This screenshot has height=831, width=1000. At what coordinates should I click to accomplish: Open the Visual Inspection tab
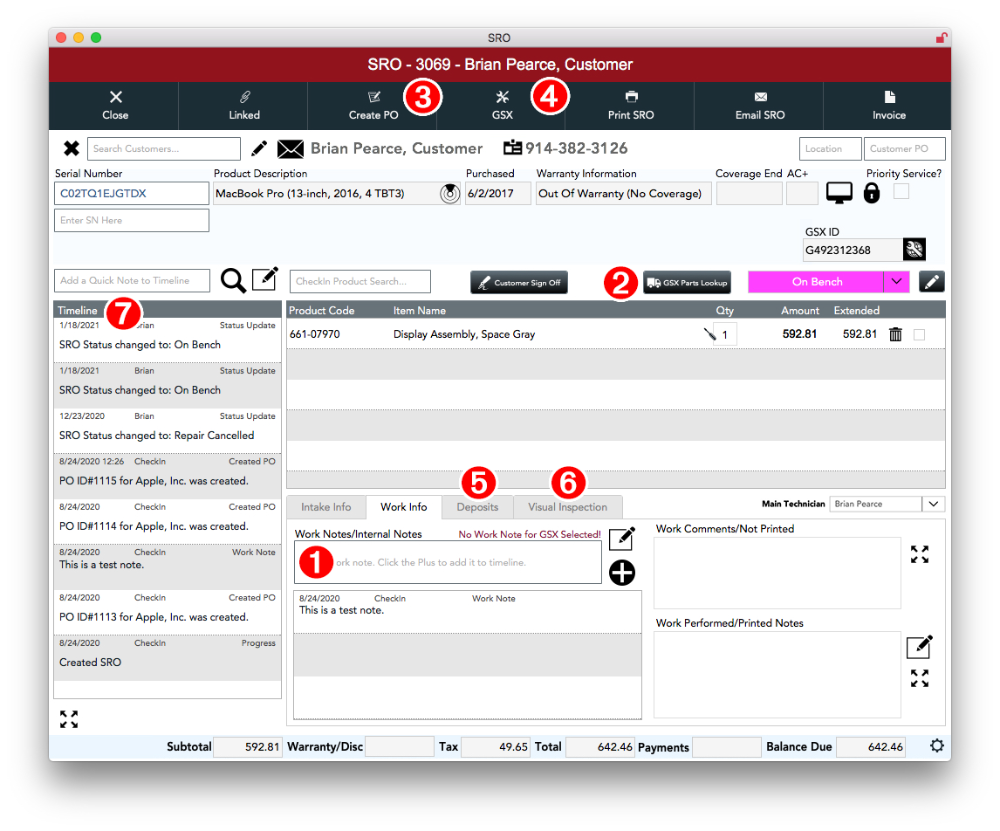[x=567, y=507]
